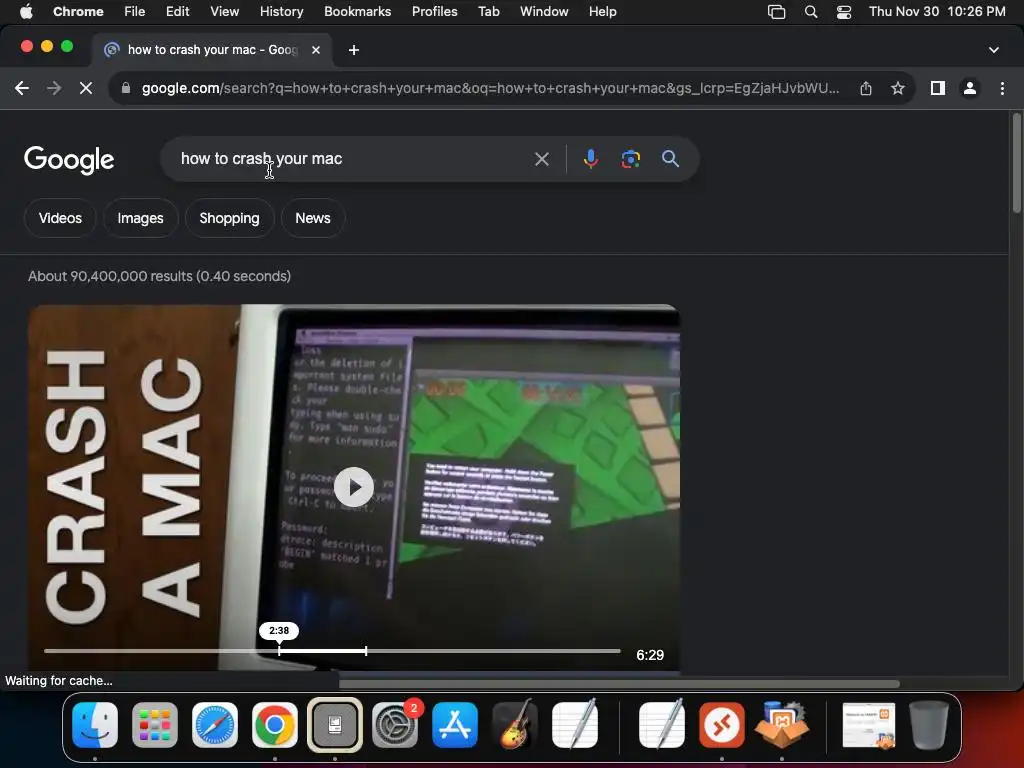Screen dimensions: 1024x768
Task: Open the File menu
Action: 135,12
